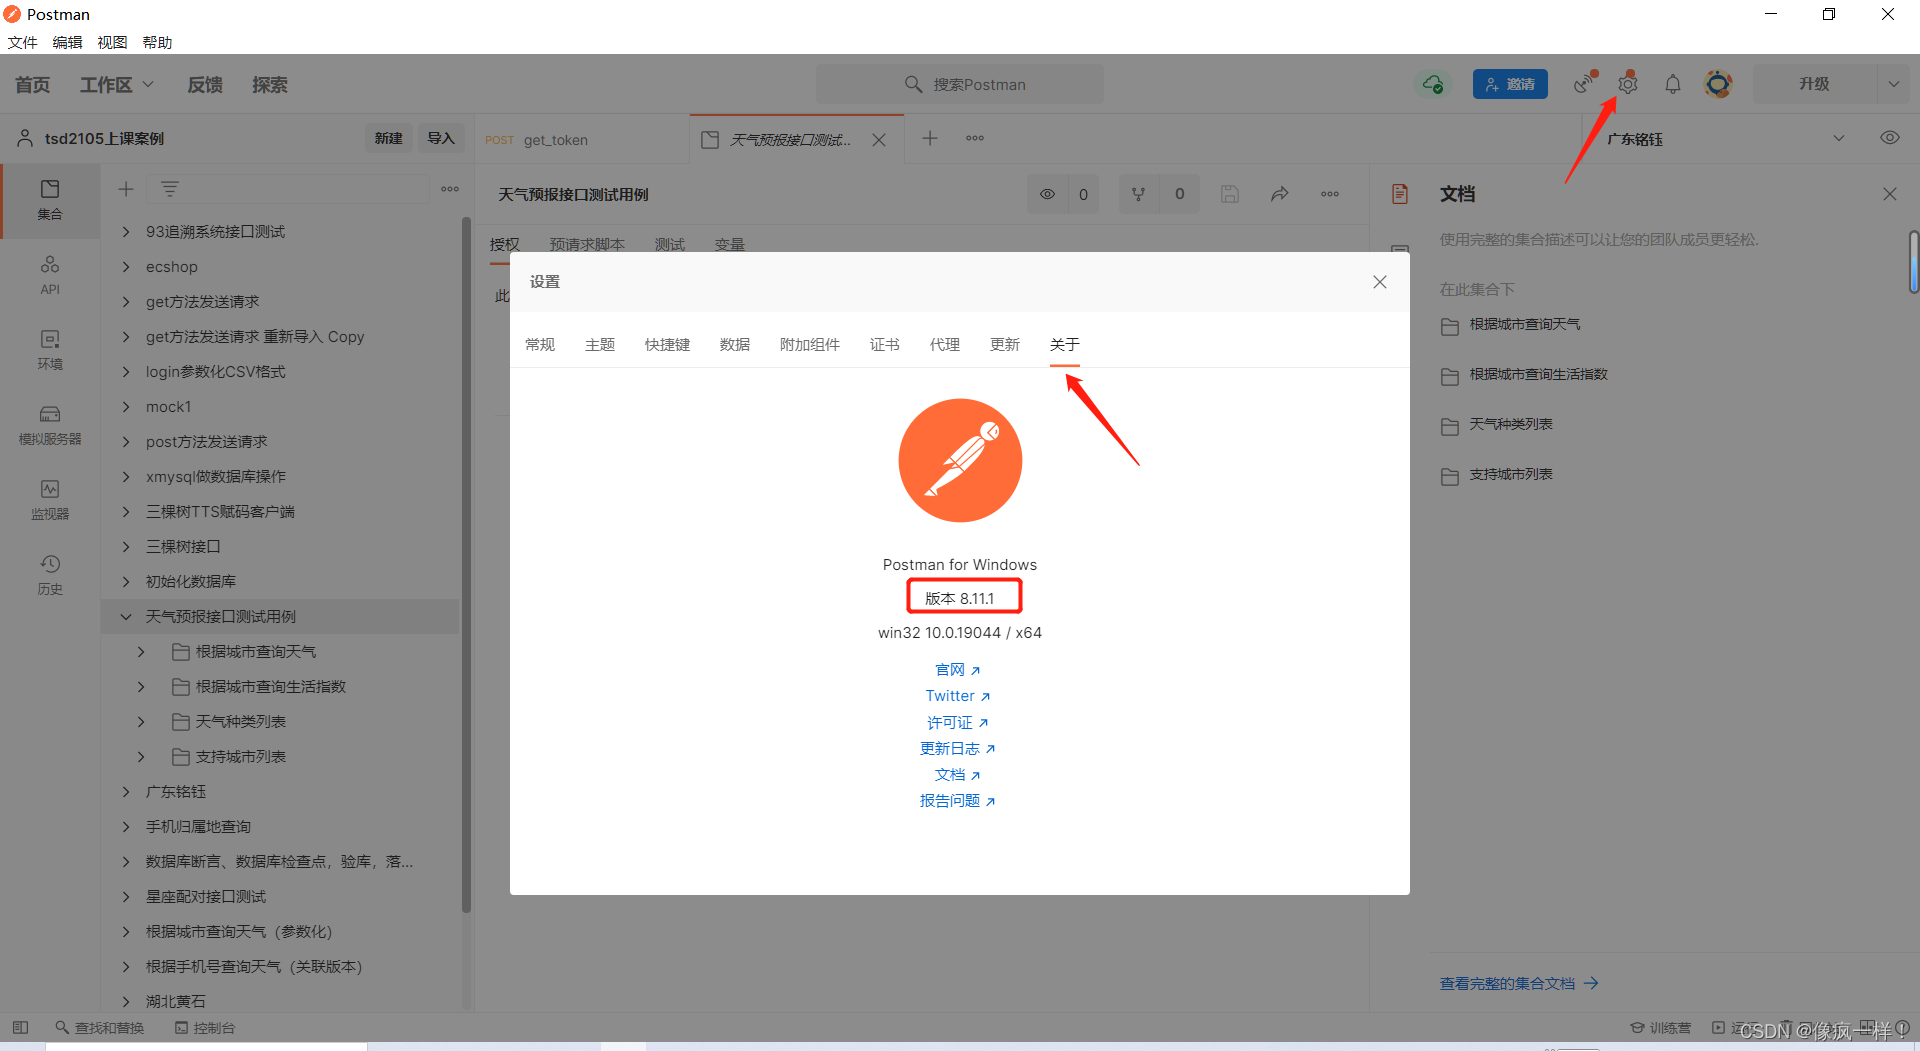Toggle environment quick look eye icon
The width and height of the screenshot is (1920, 1051).
click(1890, 138)
